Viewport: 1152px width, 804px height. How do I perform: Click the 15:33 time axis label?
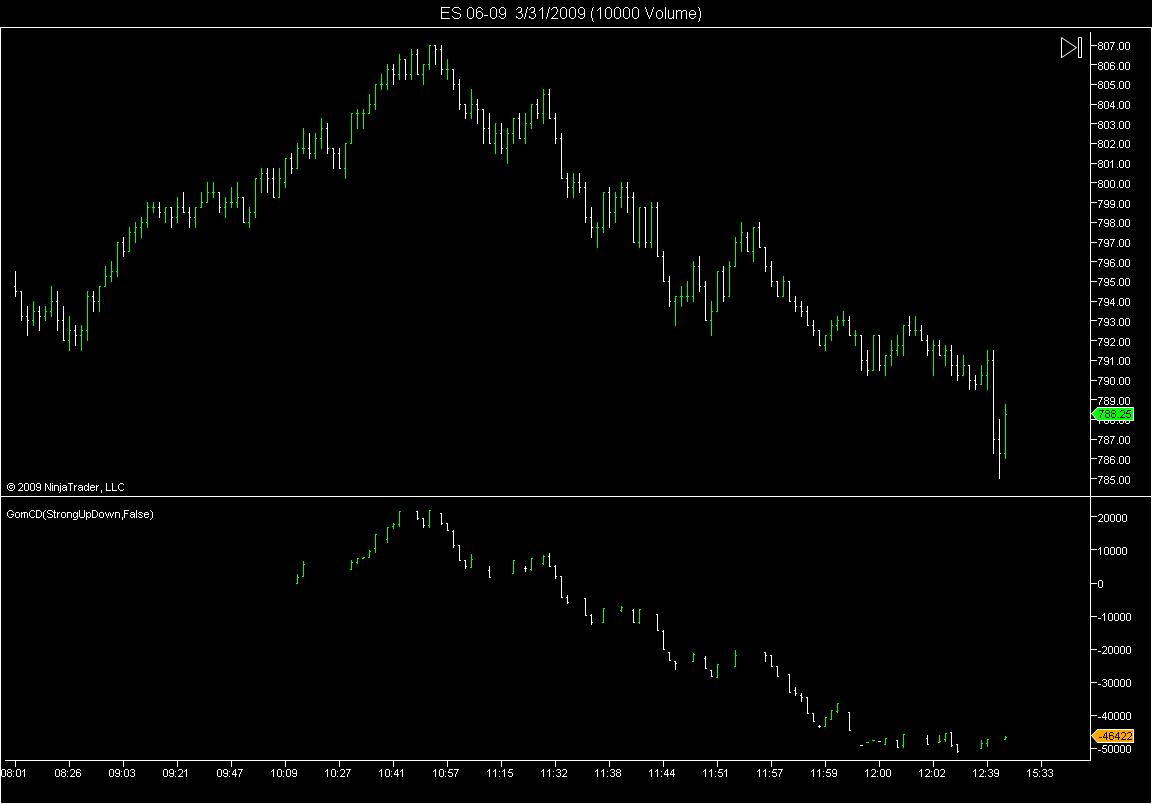point(1040,773)
